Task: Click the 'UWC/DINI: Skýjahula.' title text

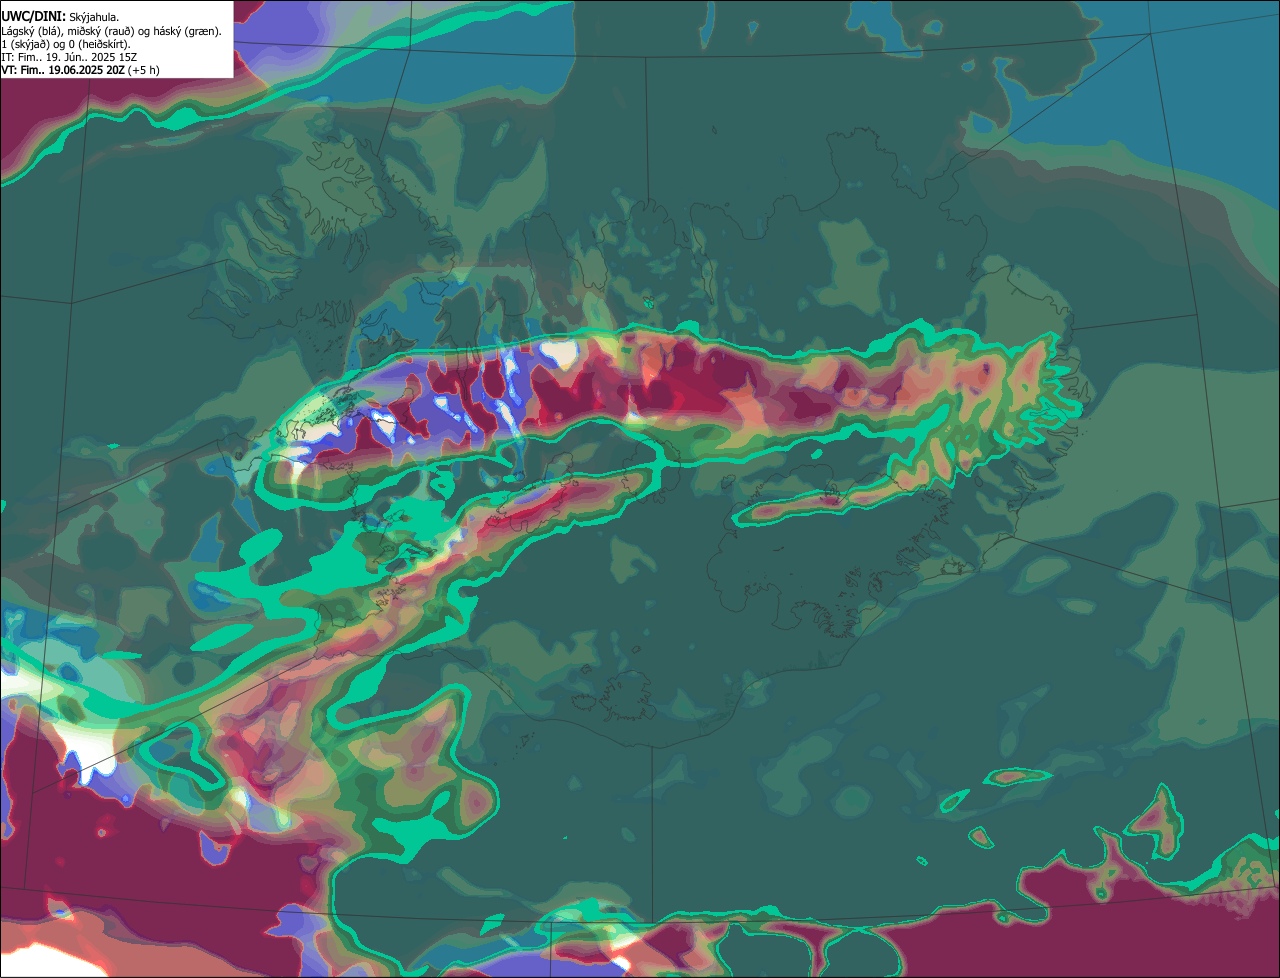Action: click(x=60, y=17)
